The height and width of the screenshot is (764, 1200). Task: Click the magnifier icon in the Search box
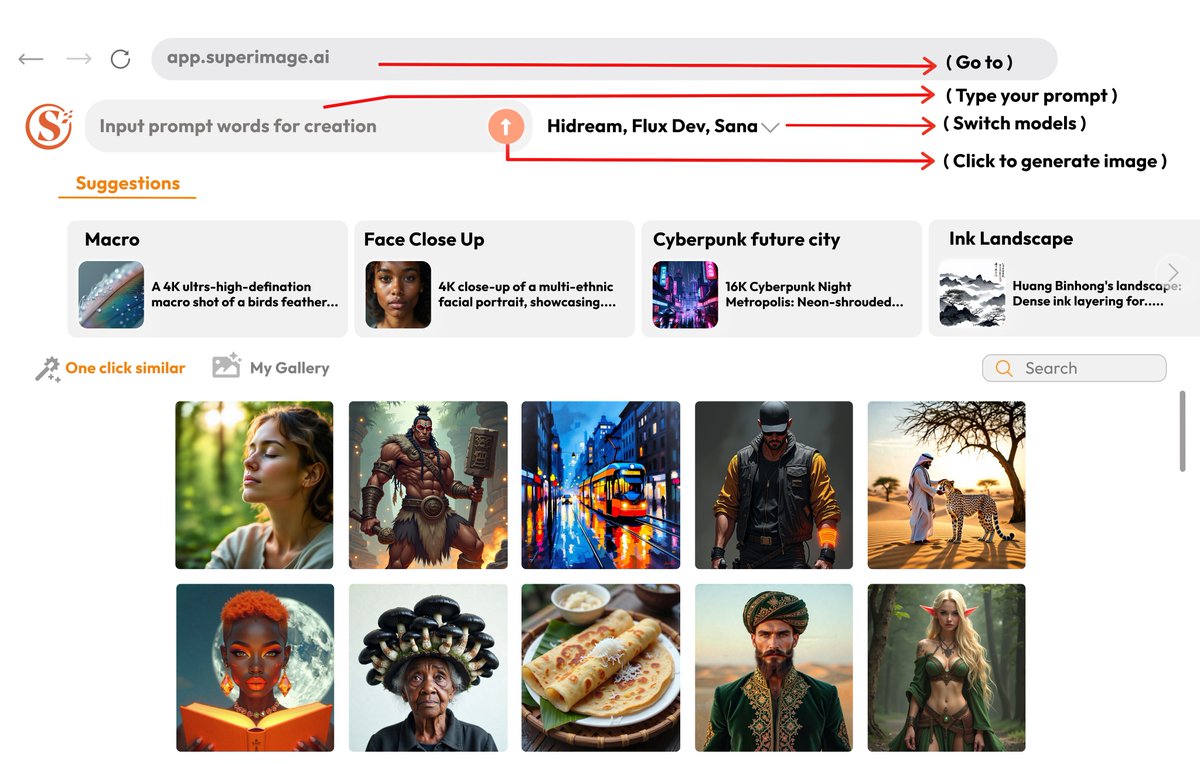pos(1004,369)
